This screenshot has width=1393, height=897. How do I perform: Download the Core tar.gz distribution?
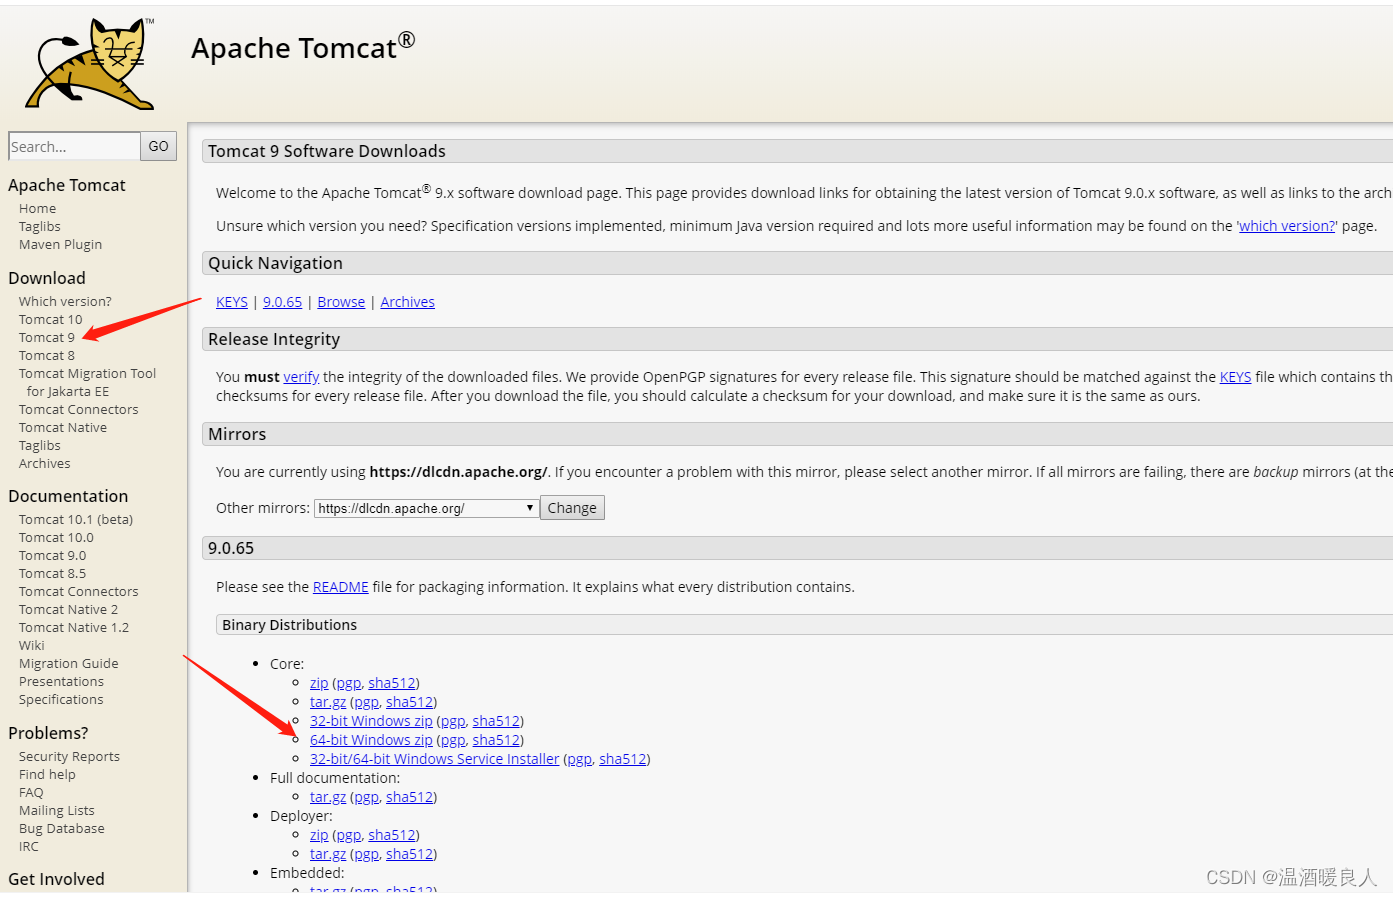pyautogui.click(x=328, y=702)
